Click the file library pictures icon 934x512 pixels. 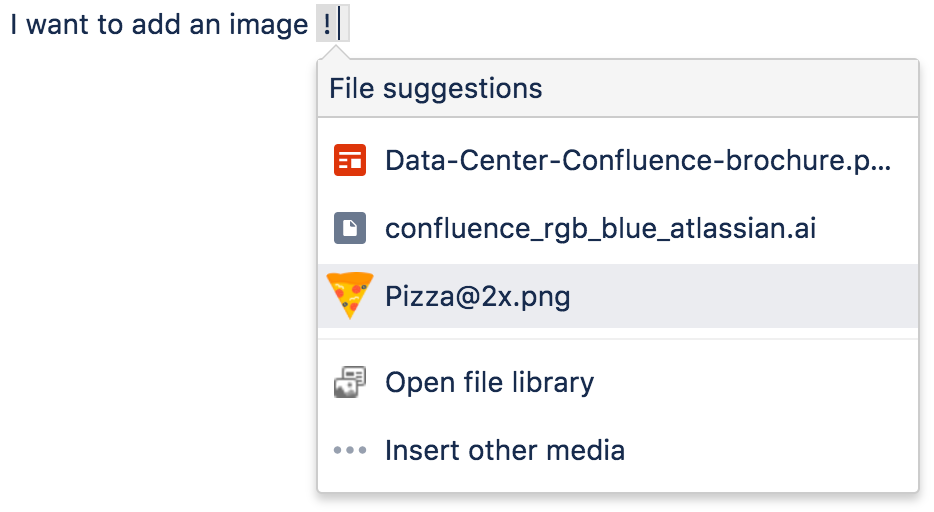click(350, 382)
